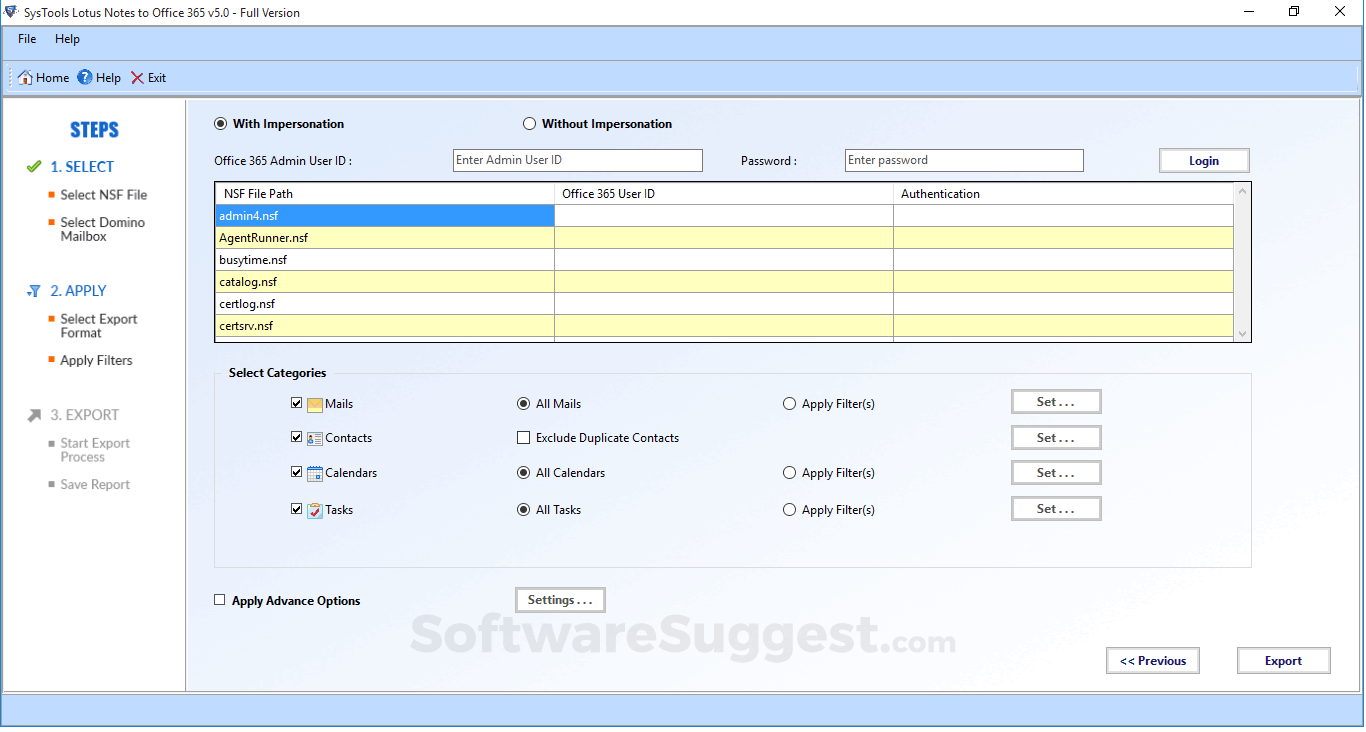Open advance options Settings button
This screenshot has width=1366, height=732.
click(x=560, y=600)
